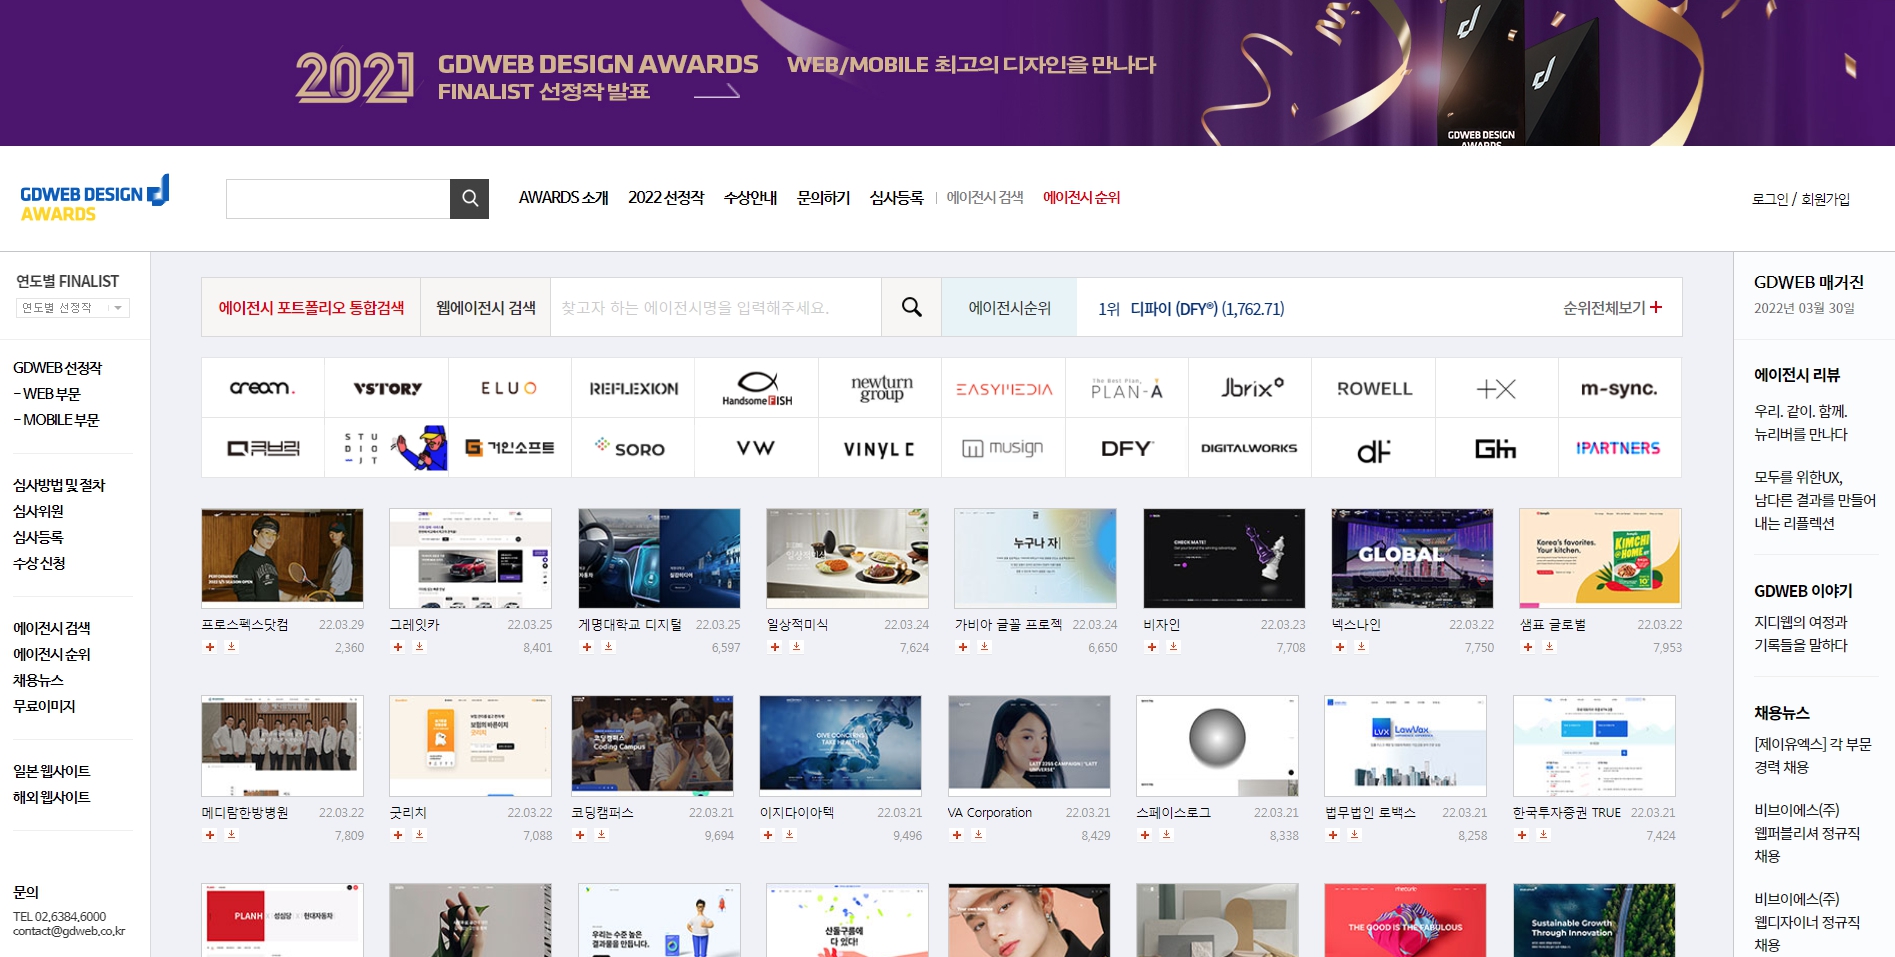The width and height of the screenshot is (1895, 957).
Task: Open the VW agency logo
Action: pos(757,448)
